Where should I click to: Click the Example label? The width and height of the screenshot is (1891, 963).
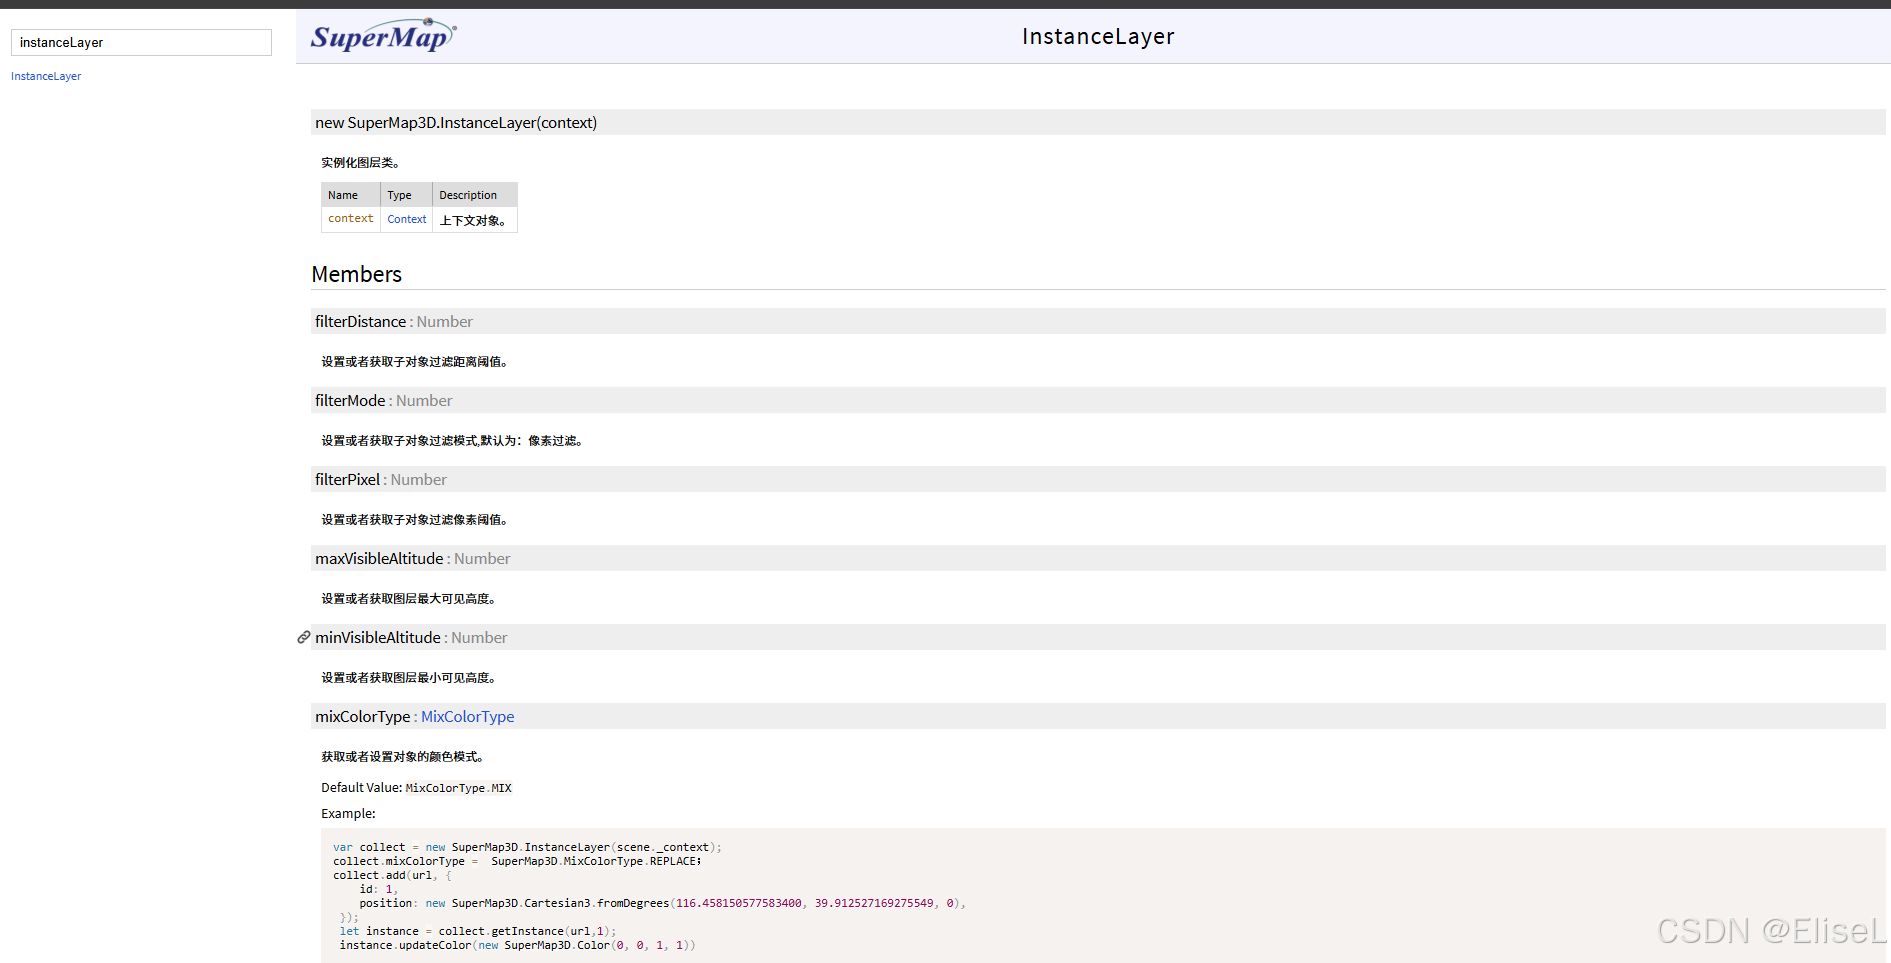pos(348,814)
